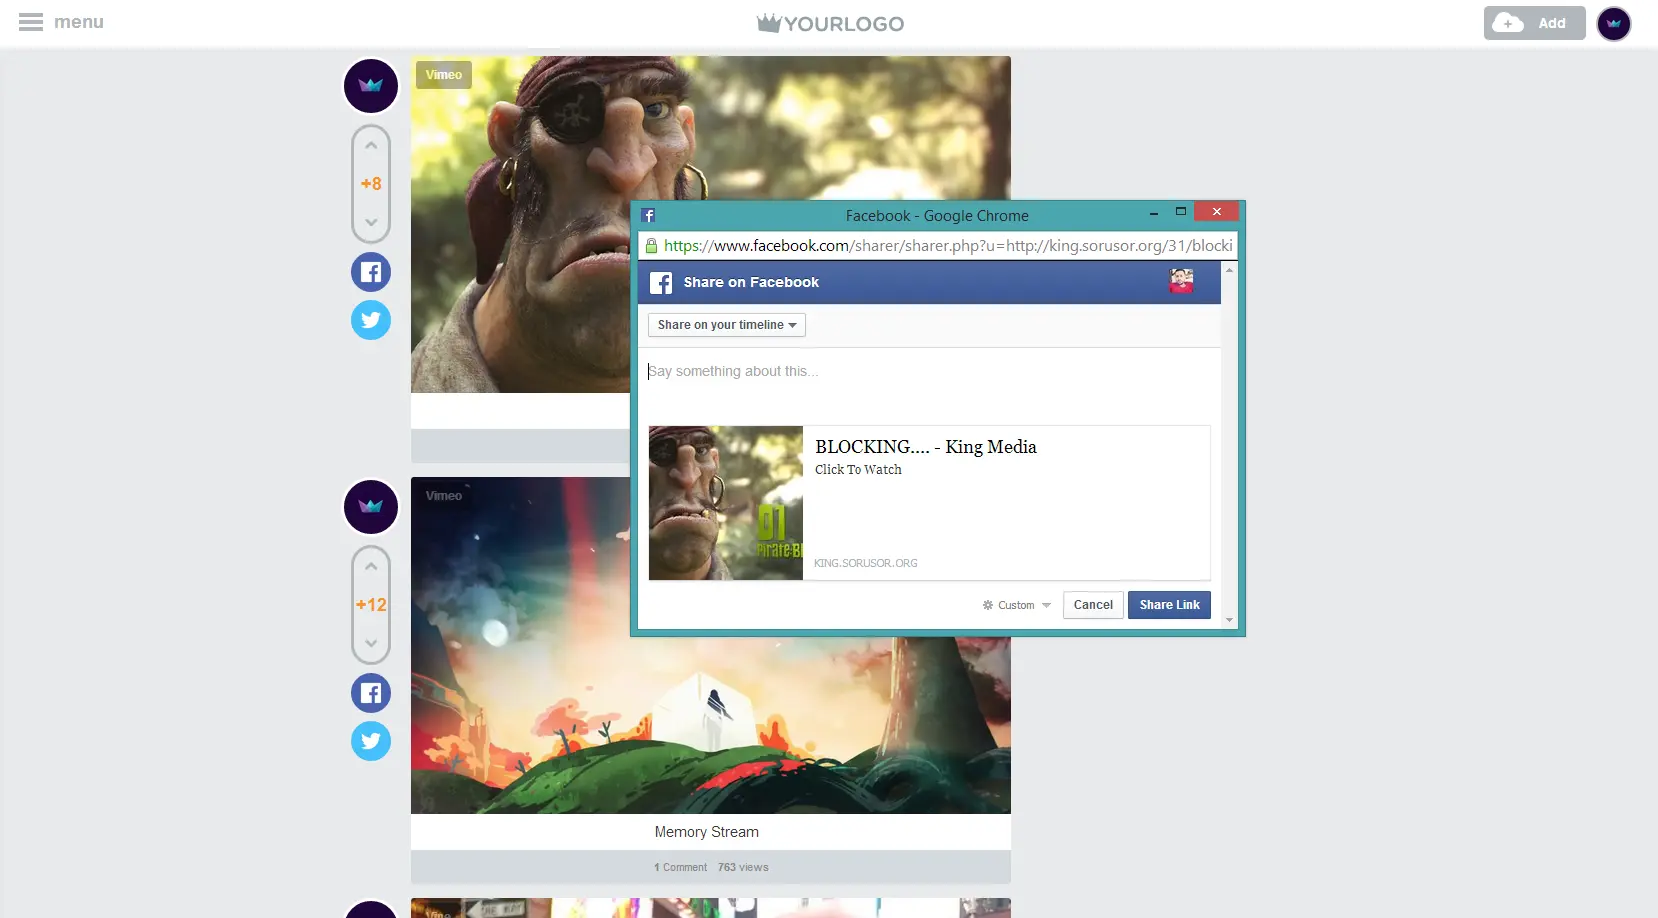Click Vimeo badge on Memory Stream video

coord(444,496)
